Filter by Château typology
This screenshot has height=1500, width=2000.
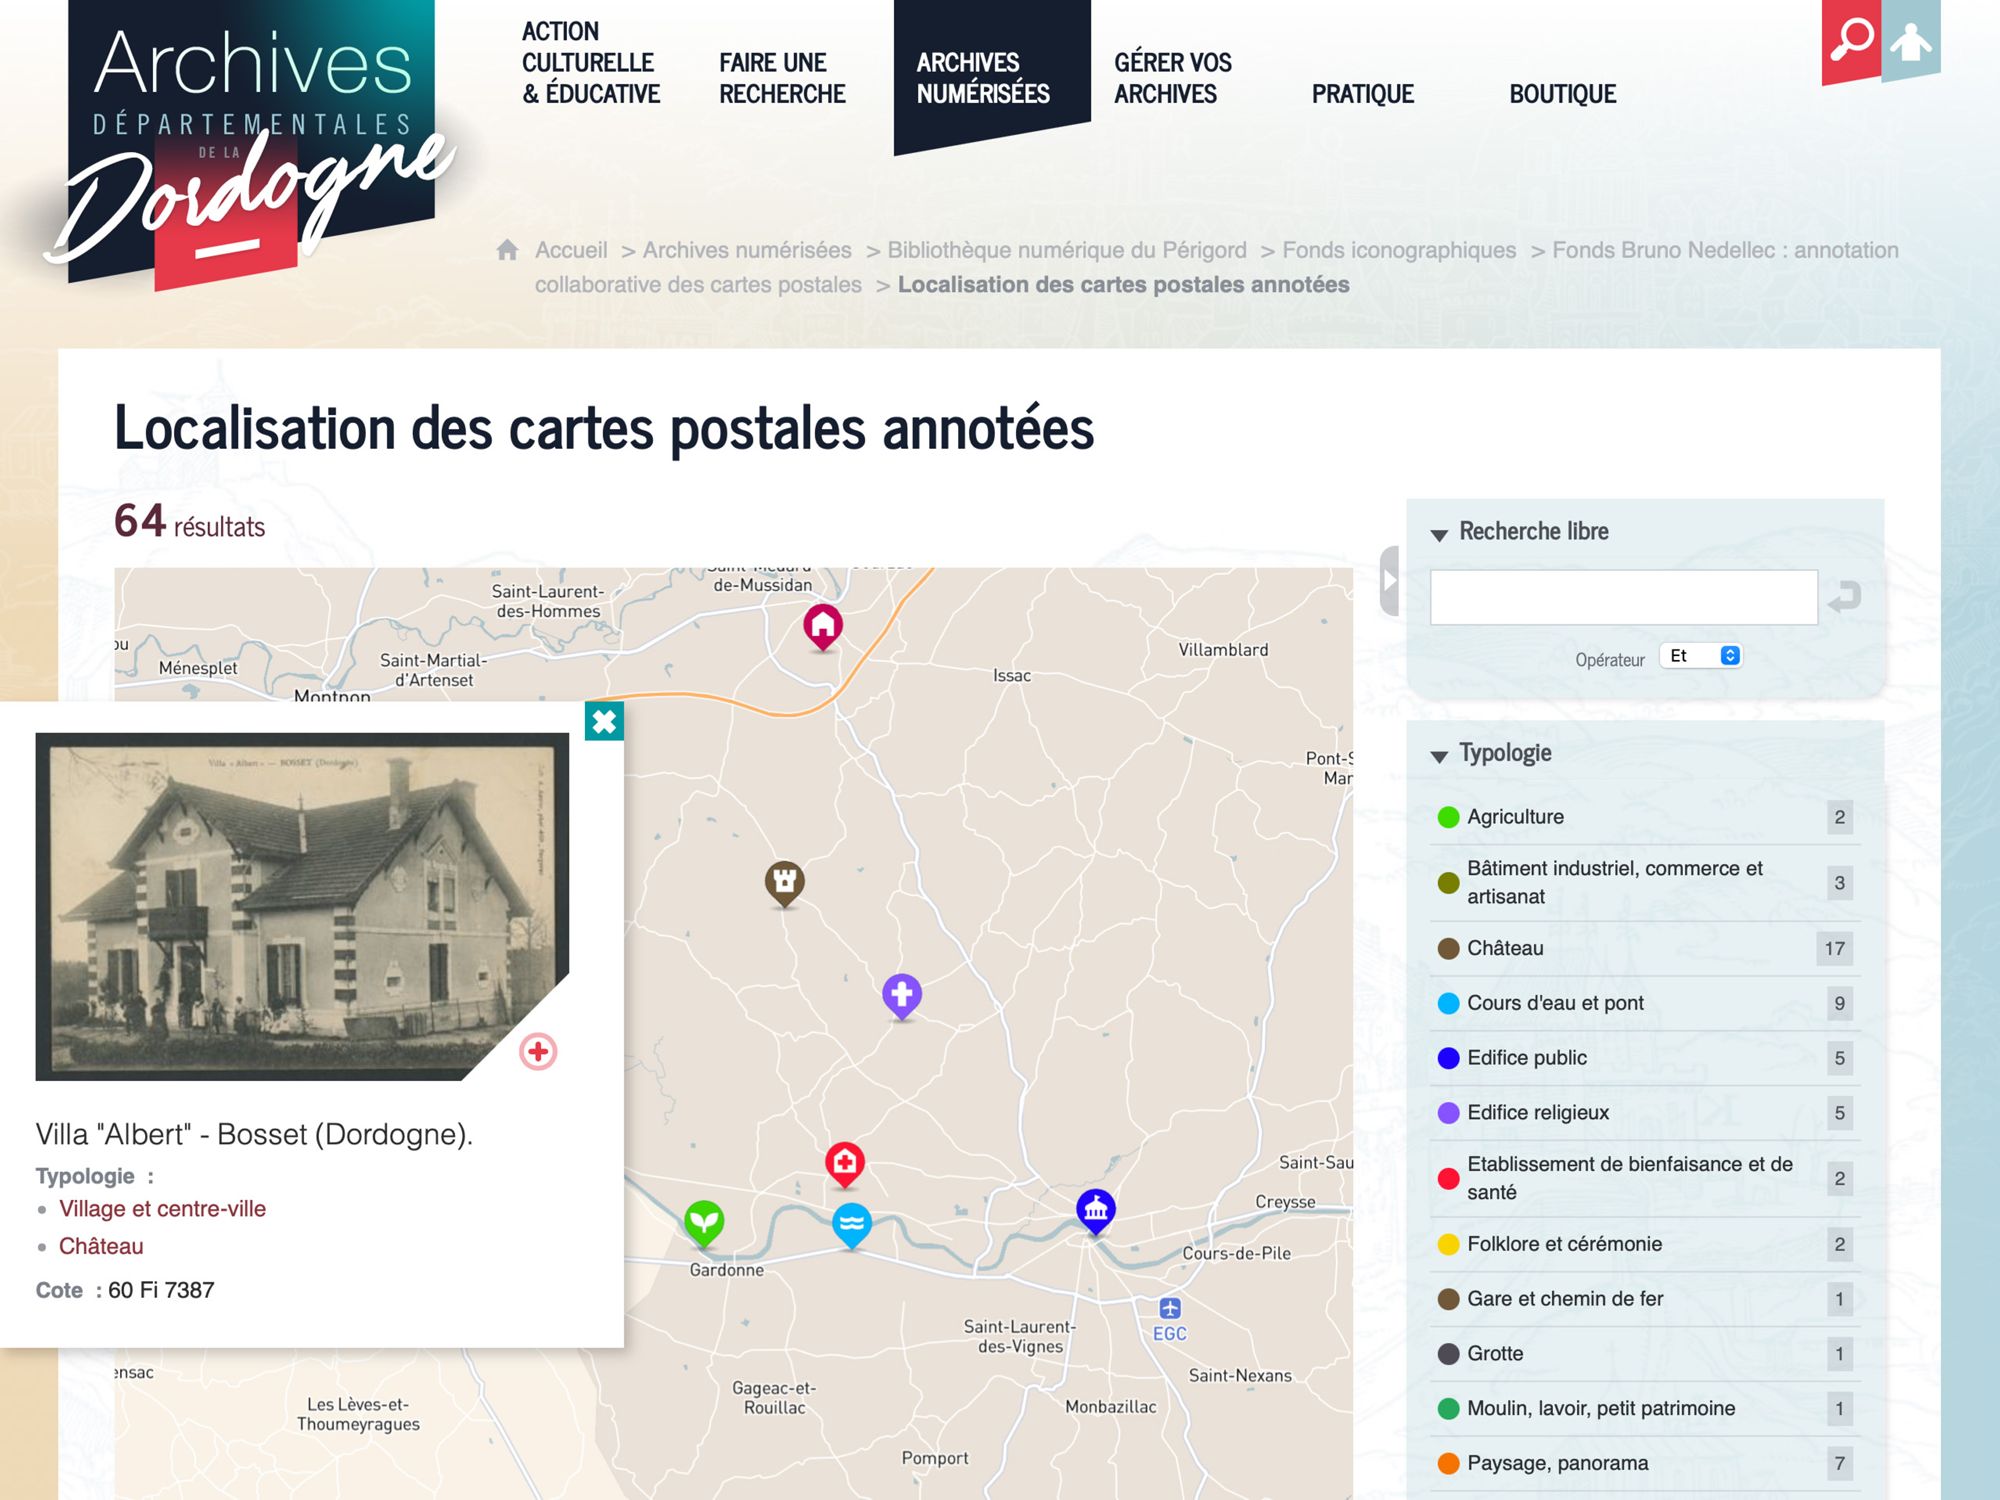tap(1505, 948)
